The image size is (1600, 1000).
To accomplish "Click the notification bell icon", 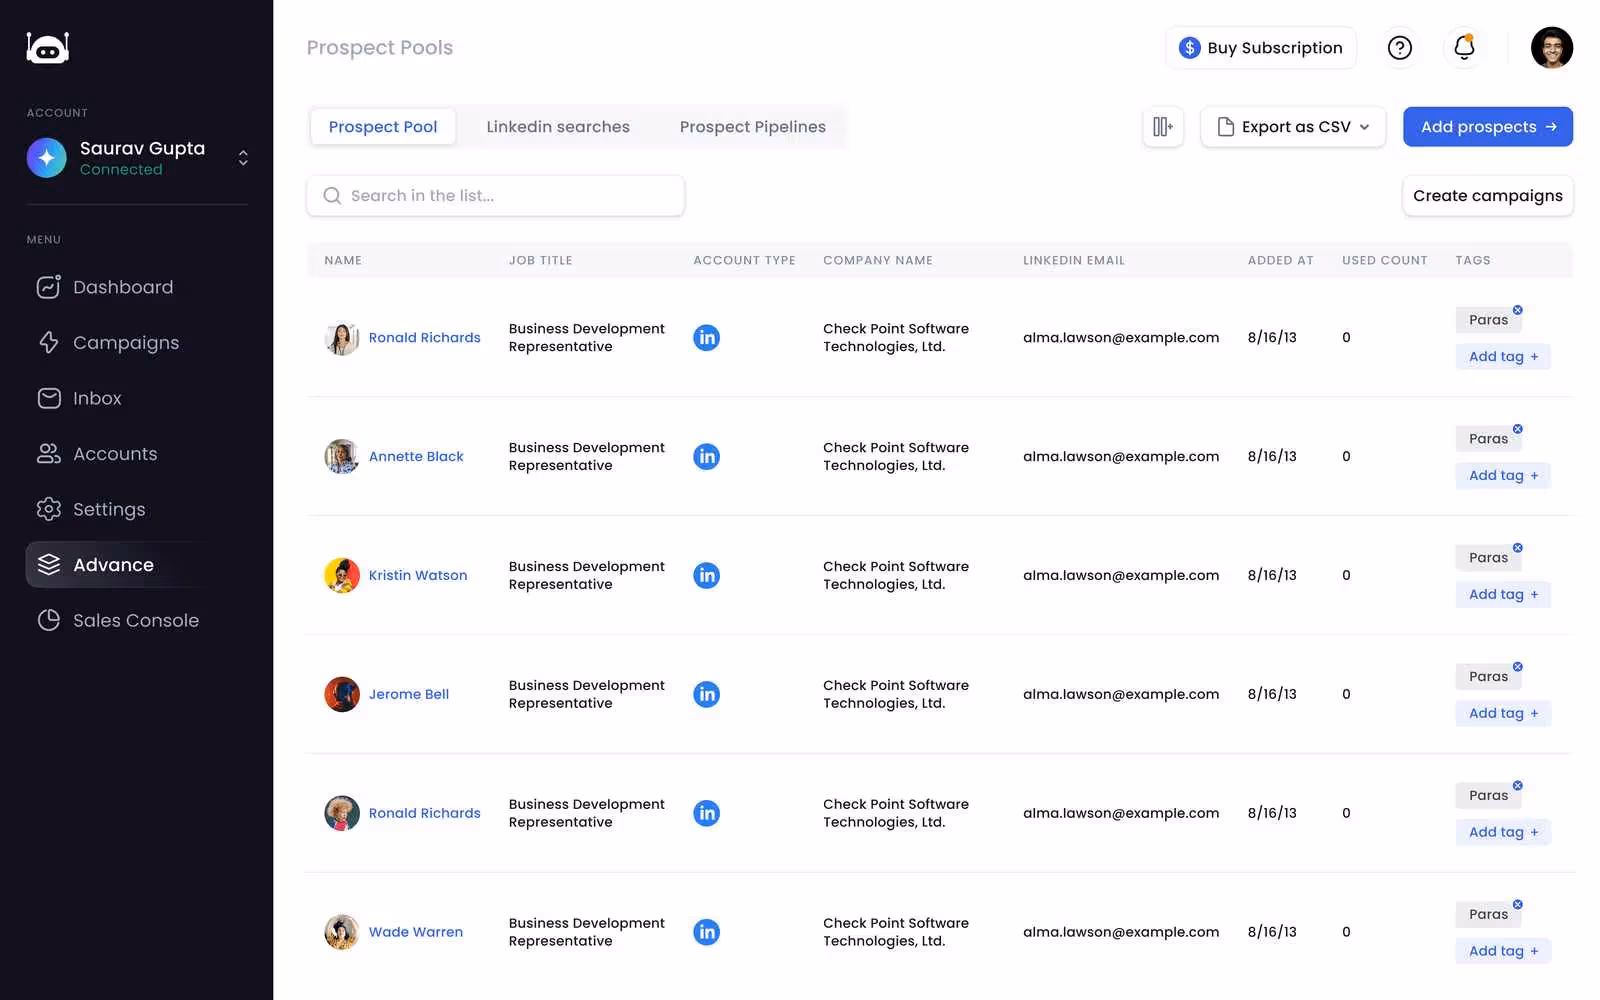I will pyautogui.click(x=1464, y=47).
